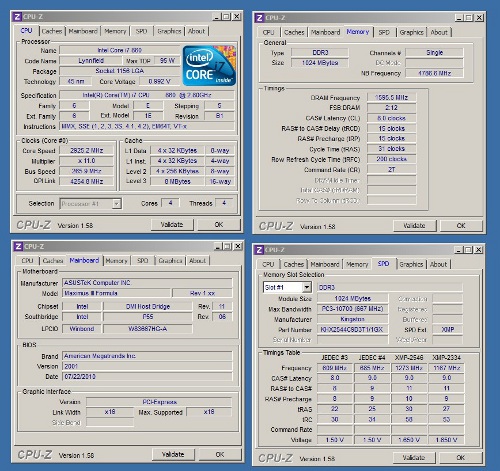Maximize the Memory tab window
Viewport: 500px width, 471px height.
[469, 18]
